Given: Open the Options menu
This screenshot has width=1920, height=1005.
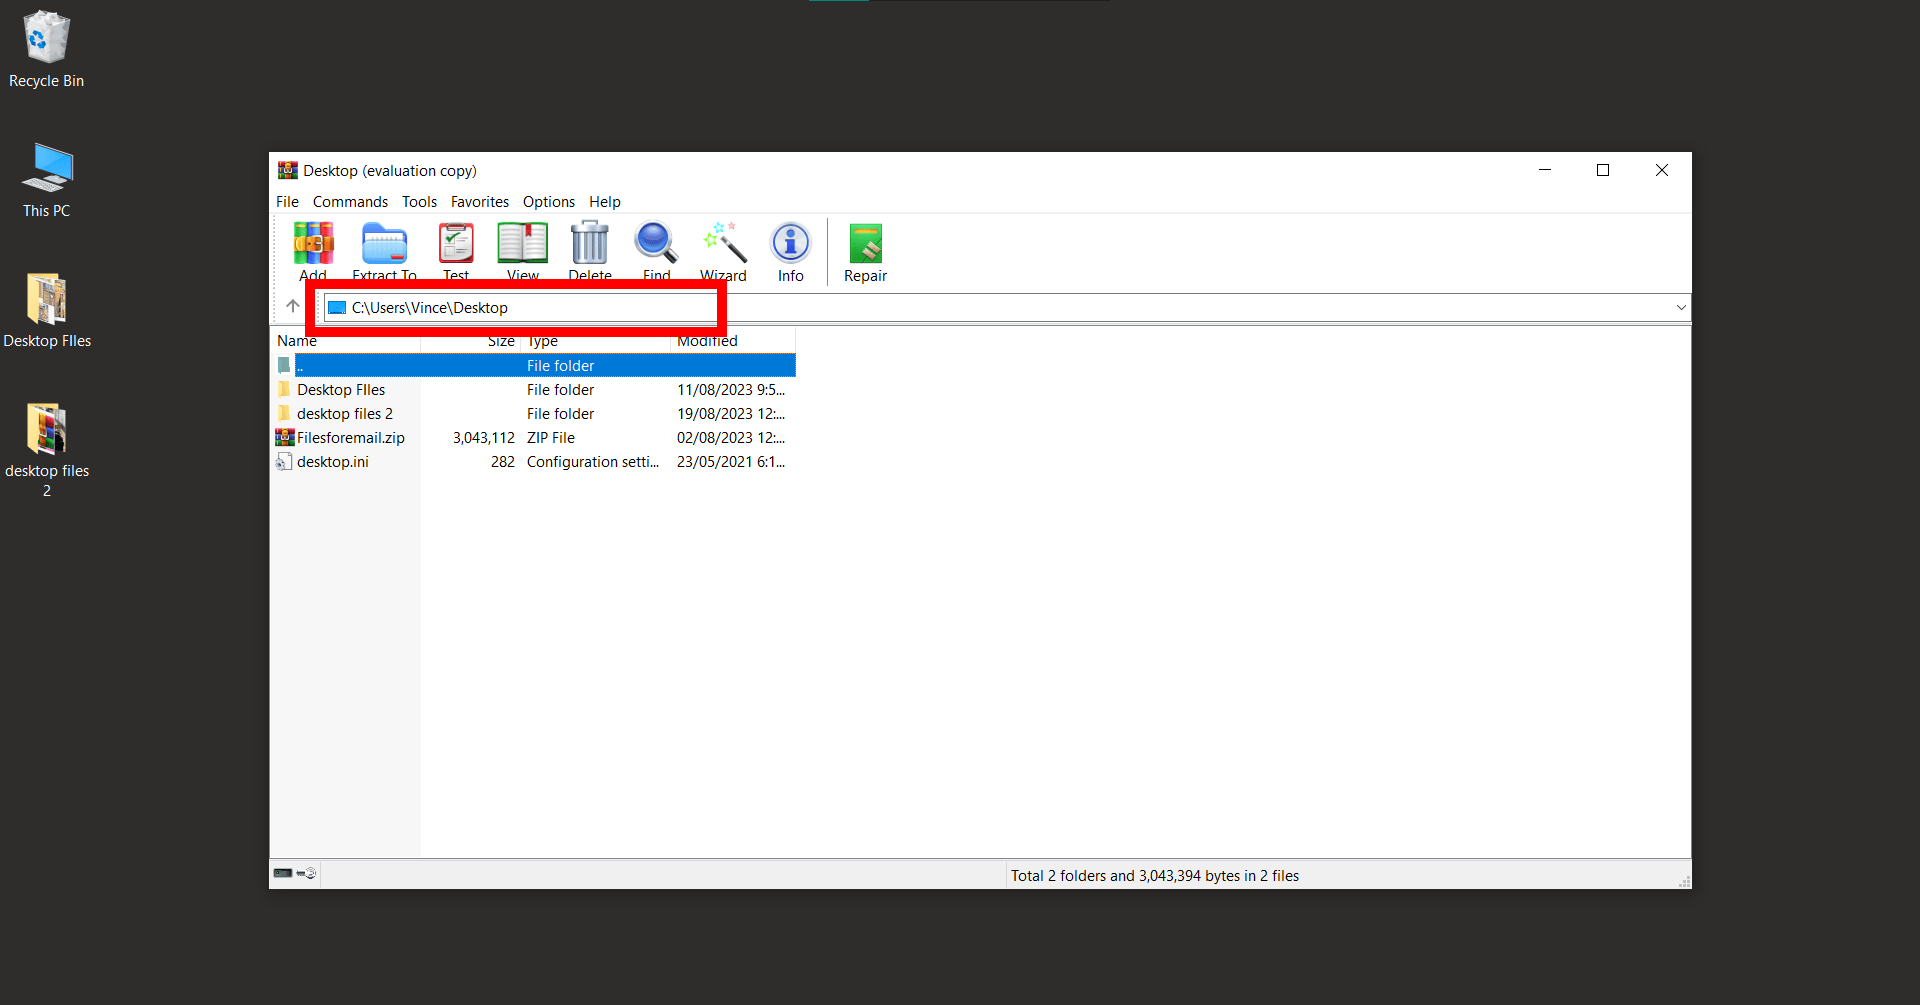Looking at the screenshot, I should (548, 201).
